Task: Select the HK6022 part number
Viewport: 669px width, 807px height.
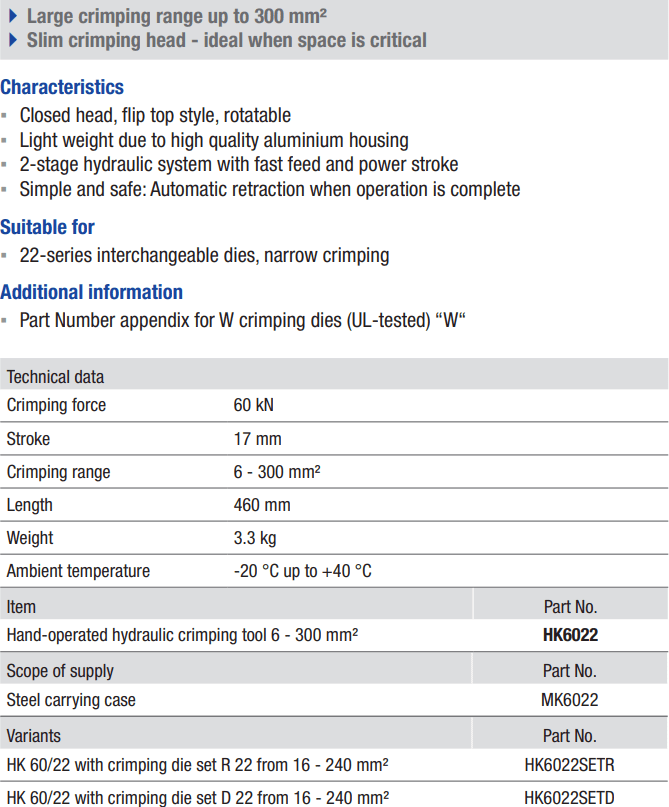Action: point(570,635)
